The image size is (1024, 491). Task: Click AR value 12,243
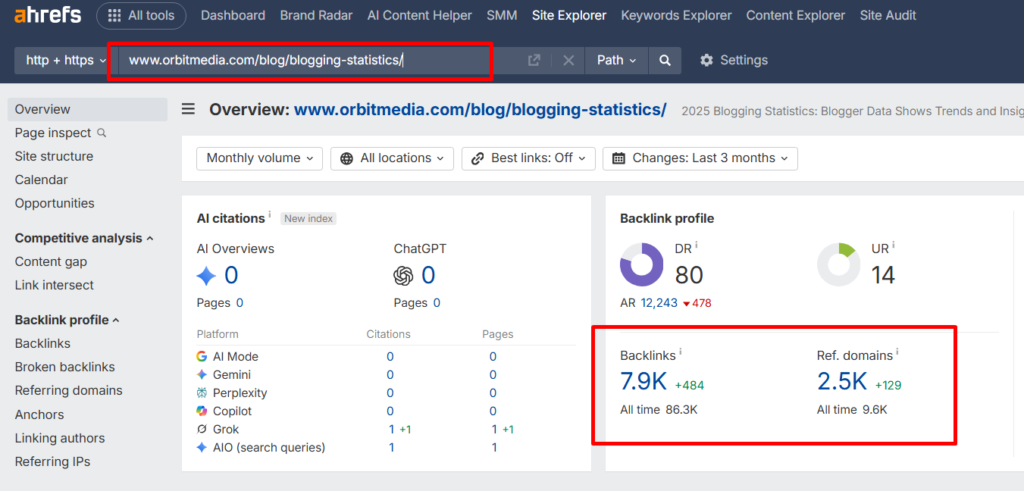659,303
